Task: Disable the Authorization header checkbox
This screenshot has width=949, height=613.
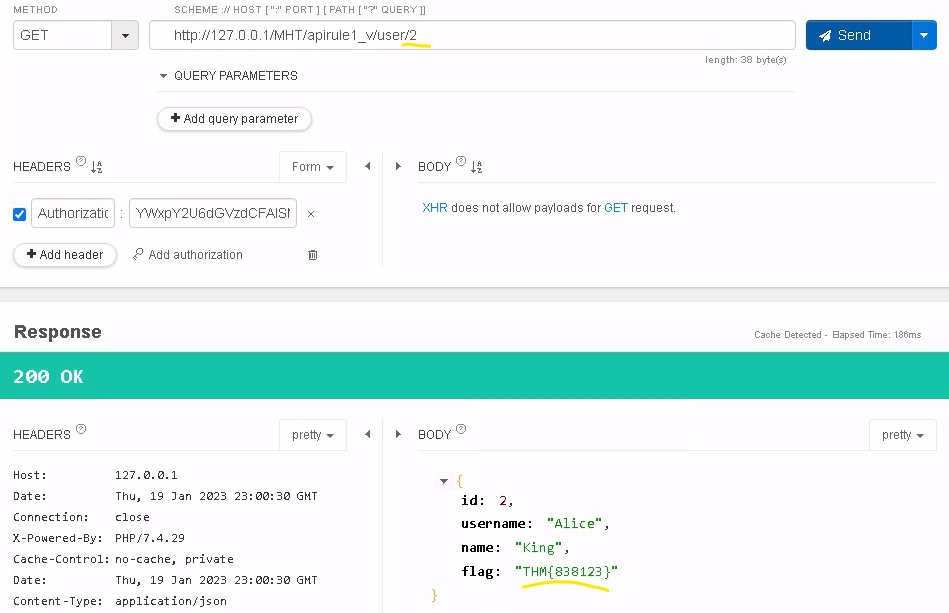Action: [x=19, y=214]
